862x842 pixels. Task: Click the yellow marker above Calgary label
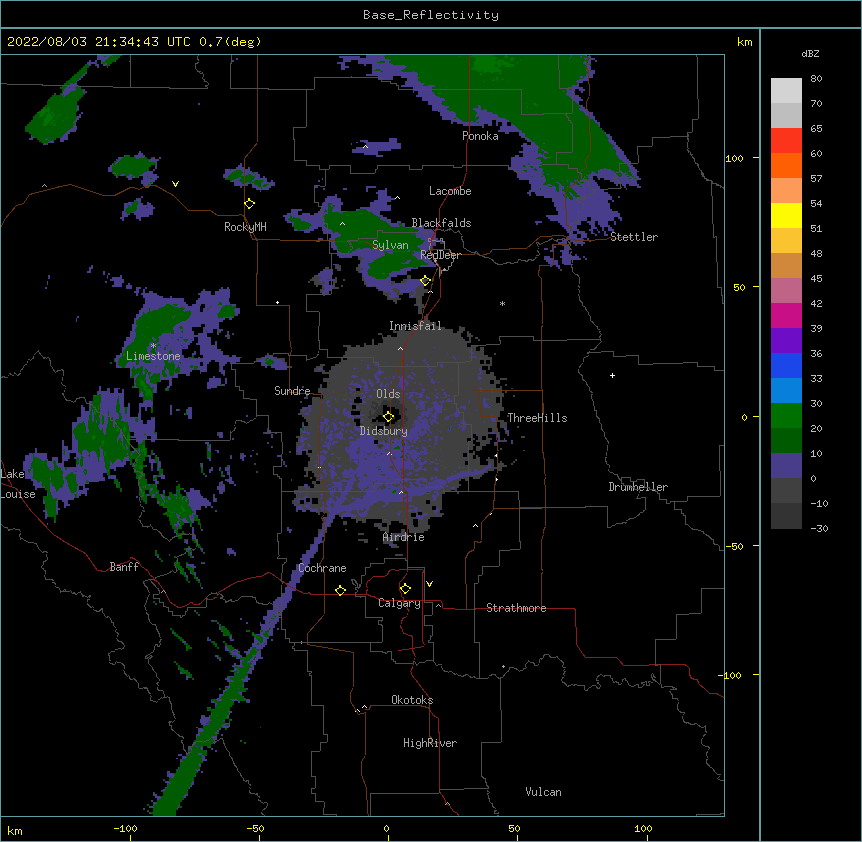(405, 589)
